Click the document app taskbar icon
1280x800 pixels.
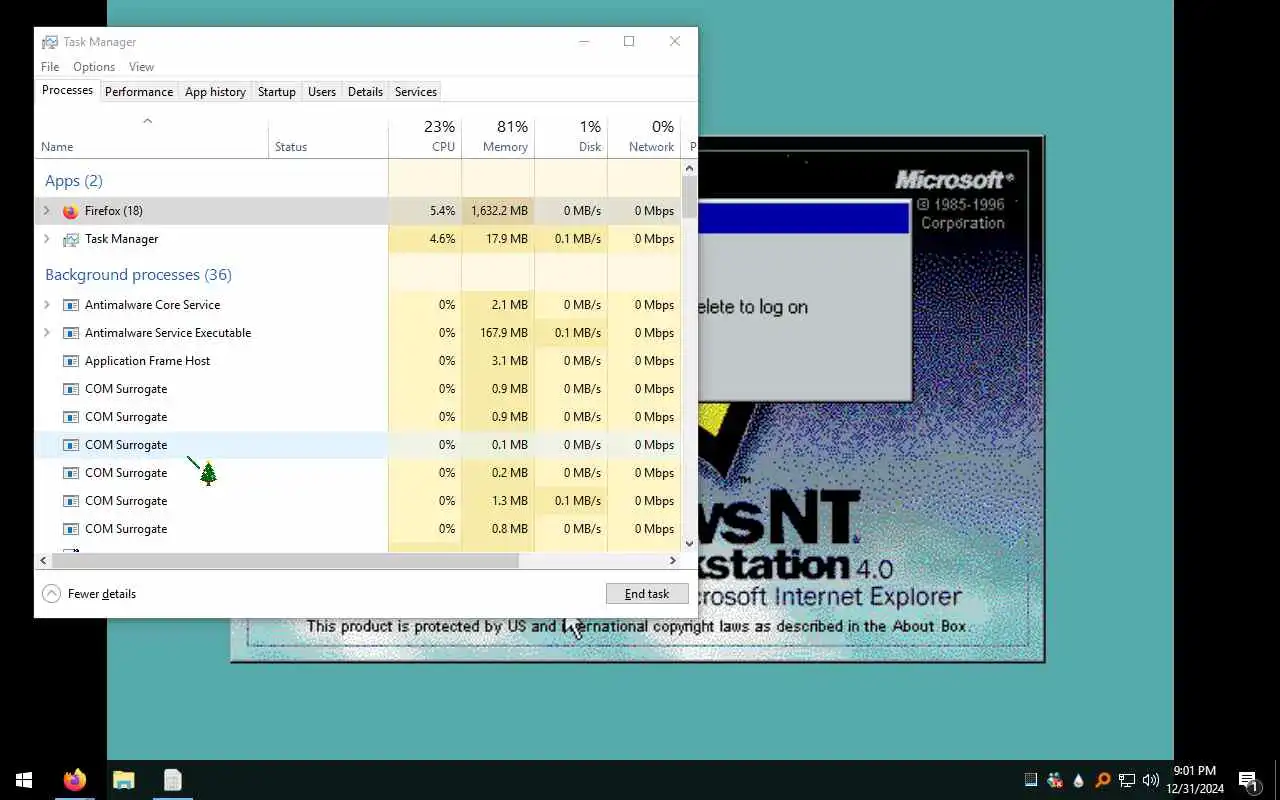(x=173, y=780)
